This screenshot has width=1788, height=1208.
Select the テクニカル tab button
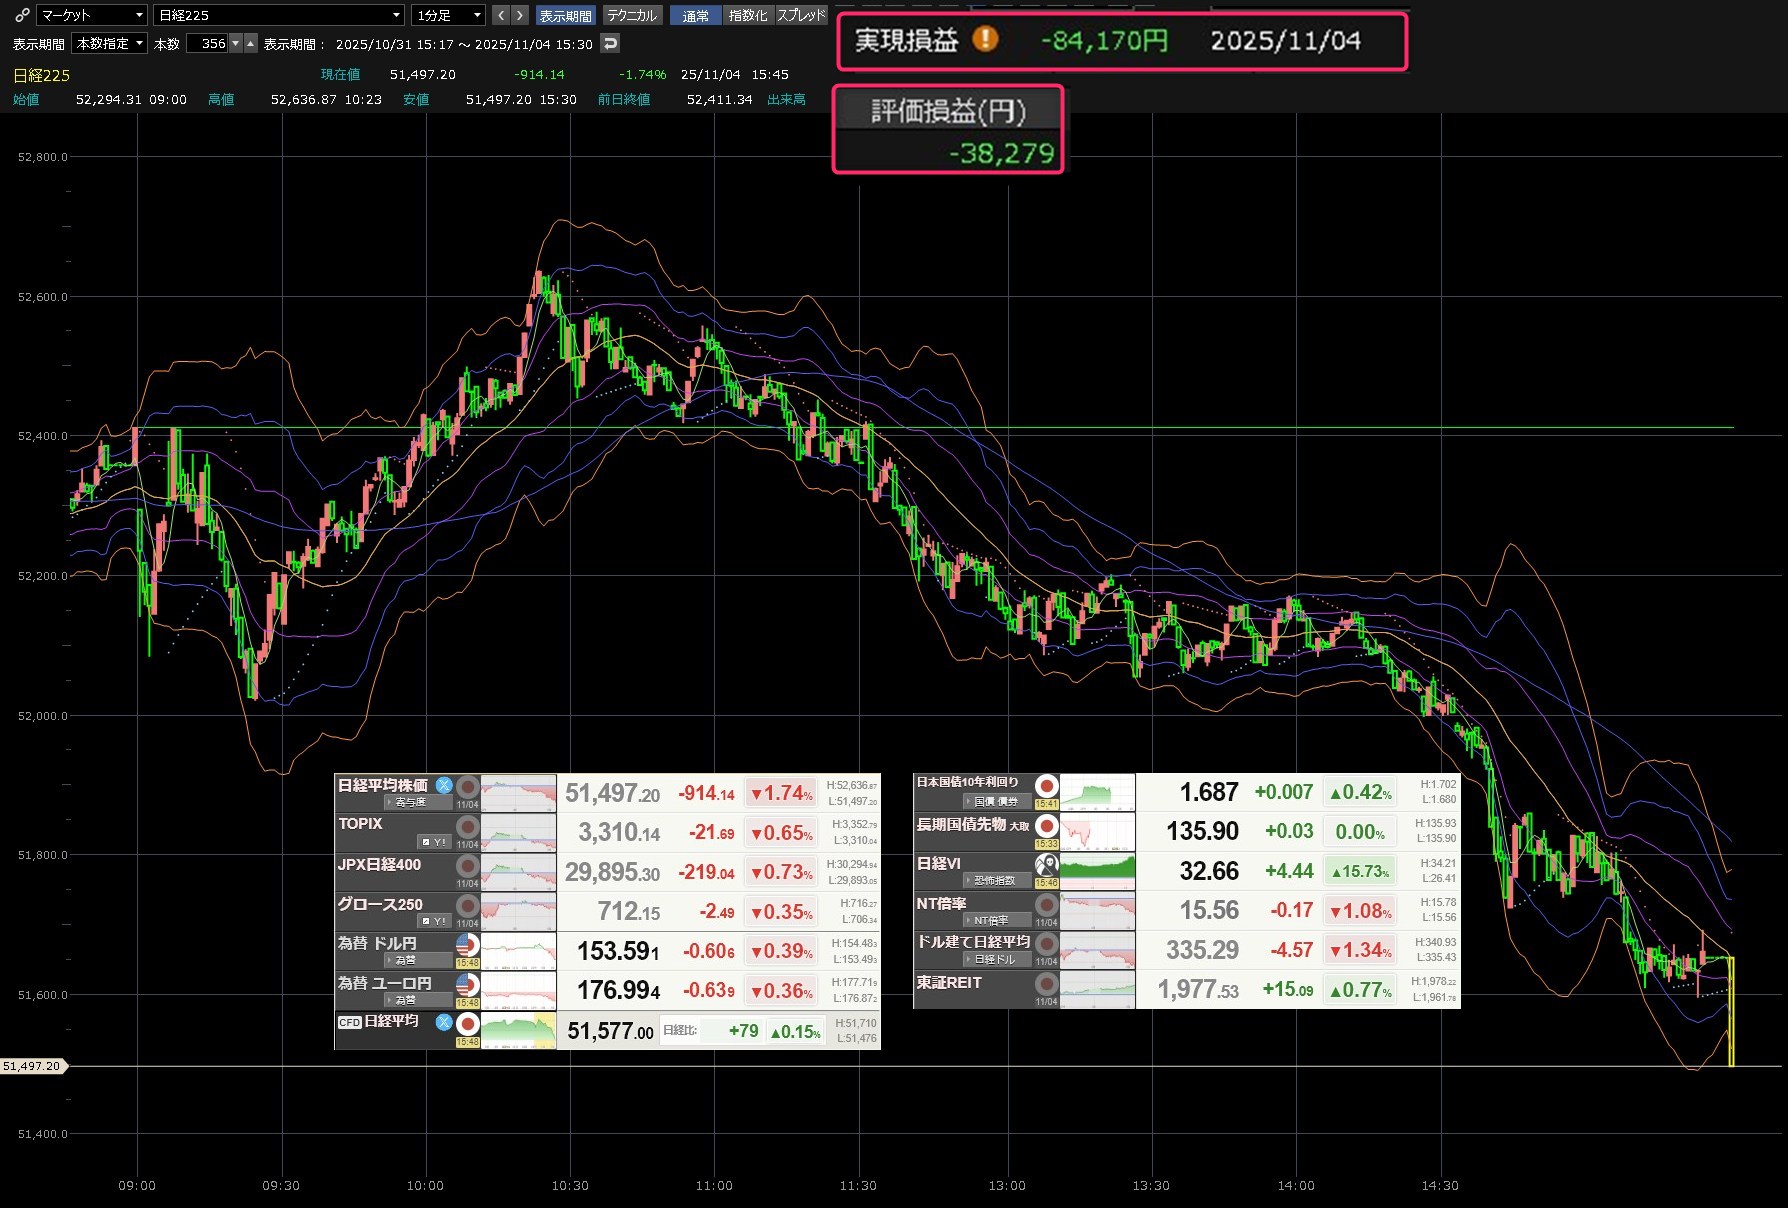(x=632, y=15)
